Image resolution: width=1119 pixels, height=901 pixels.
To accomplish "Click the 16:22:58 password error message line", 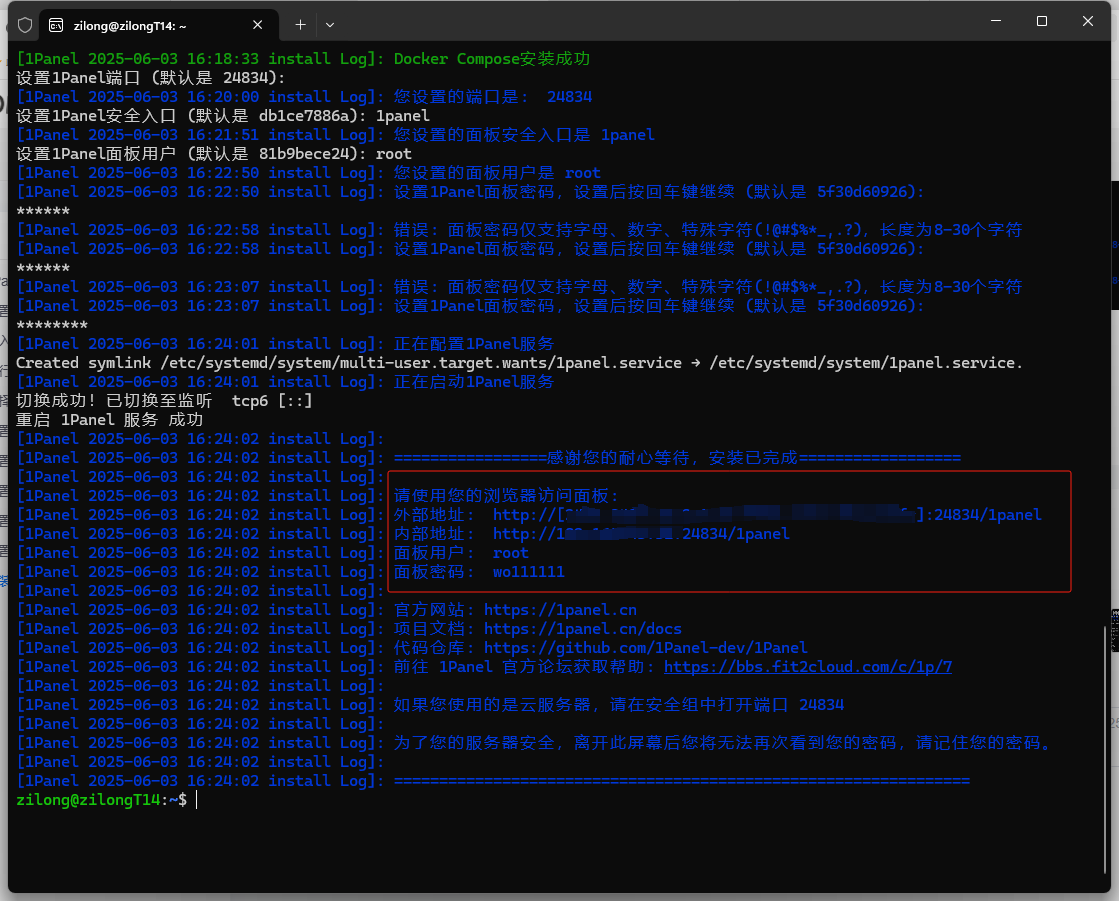I will click(x=519, y=230).
